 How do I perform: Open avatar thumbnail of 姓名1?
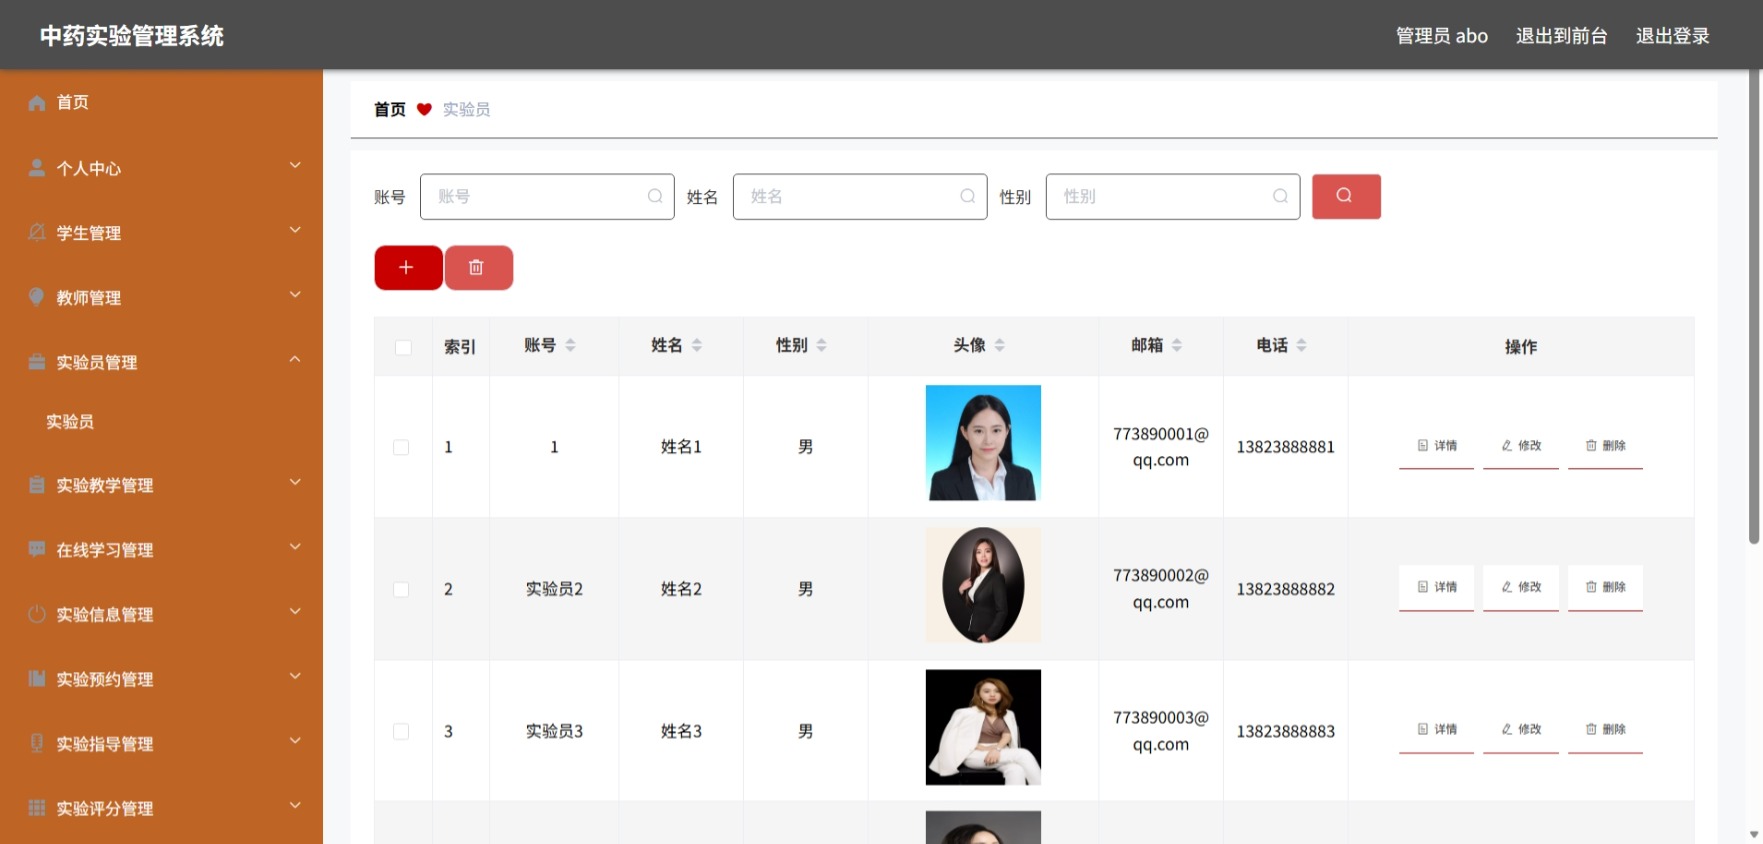(983, 443)
